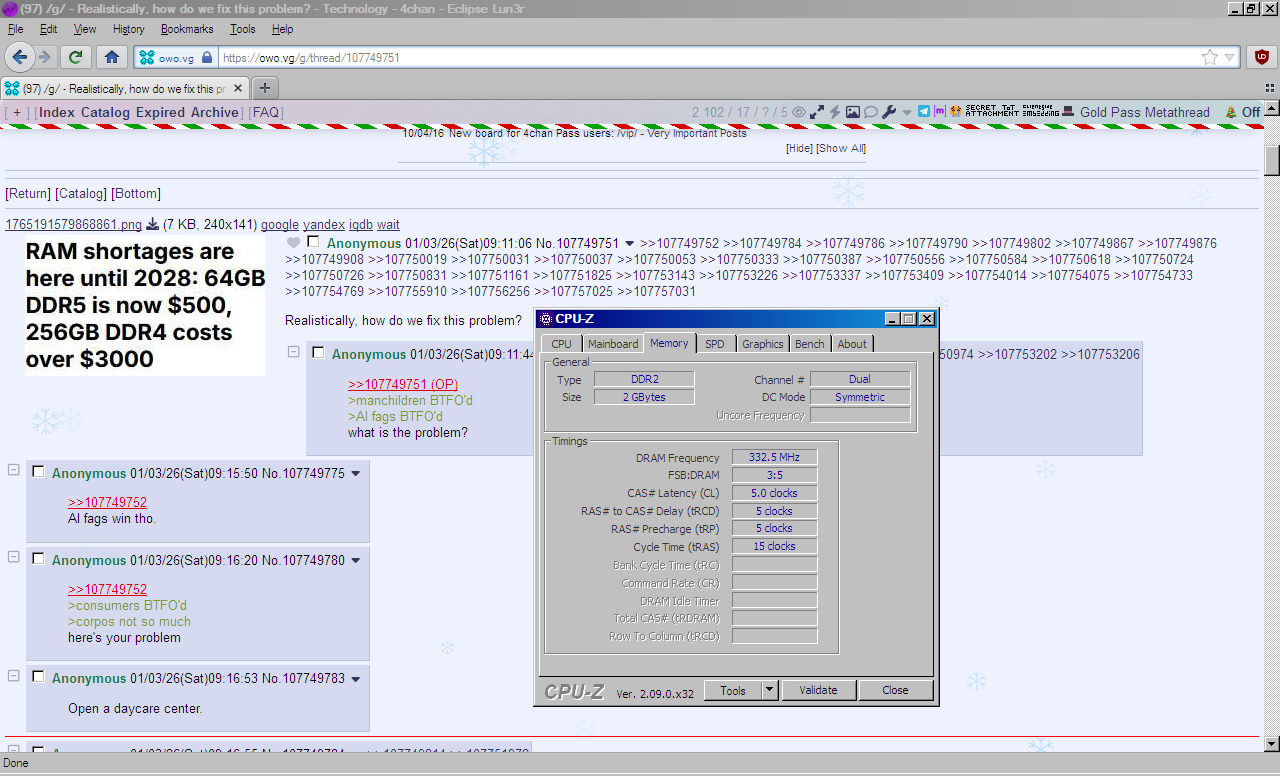Viewport: 1280px width, 776px height.
Task: Tick the checkbox on post No.107749780
Action: coord(38,559)
